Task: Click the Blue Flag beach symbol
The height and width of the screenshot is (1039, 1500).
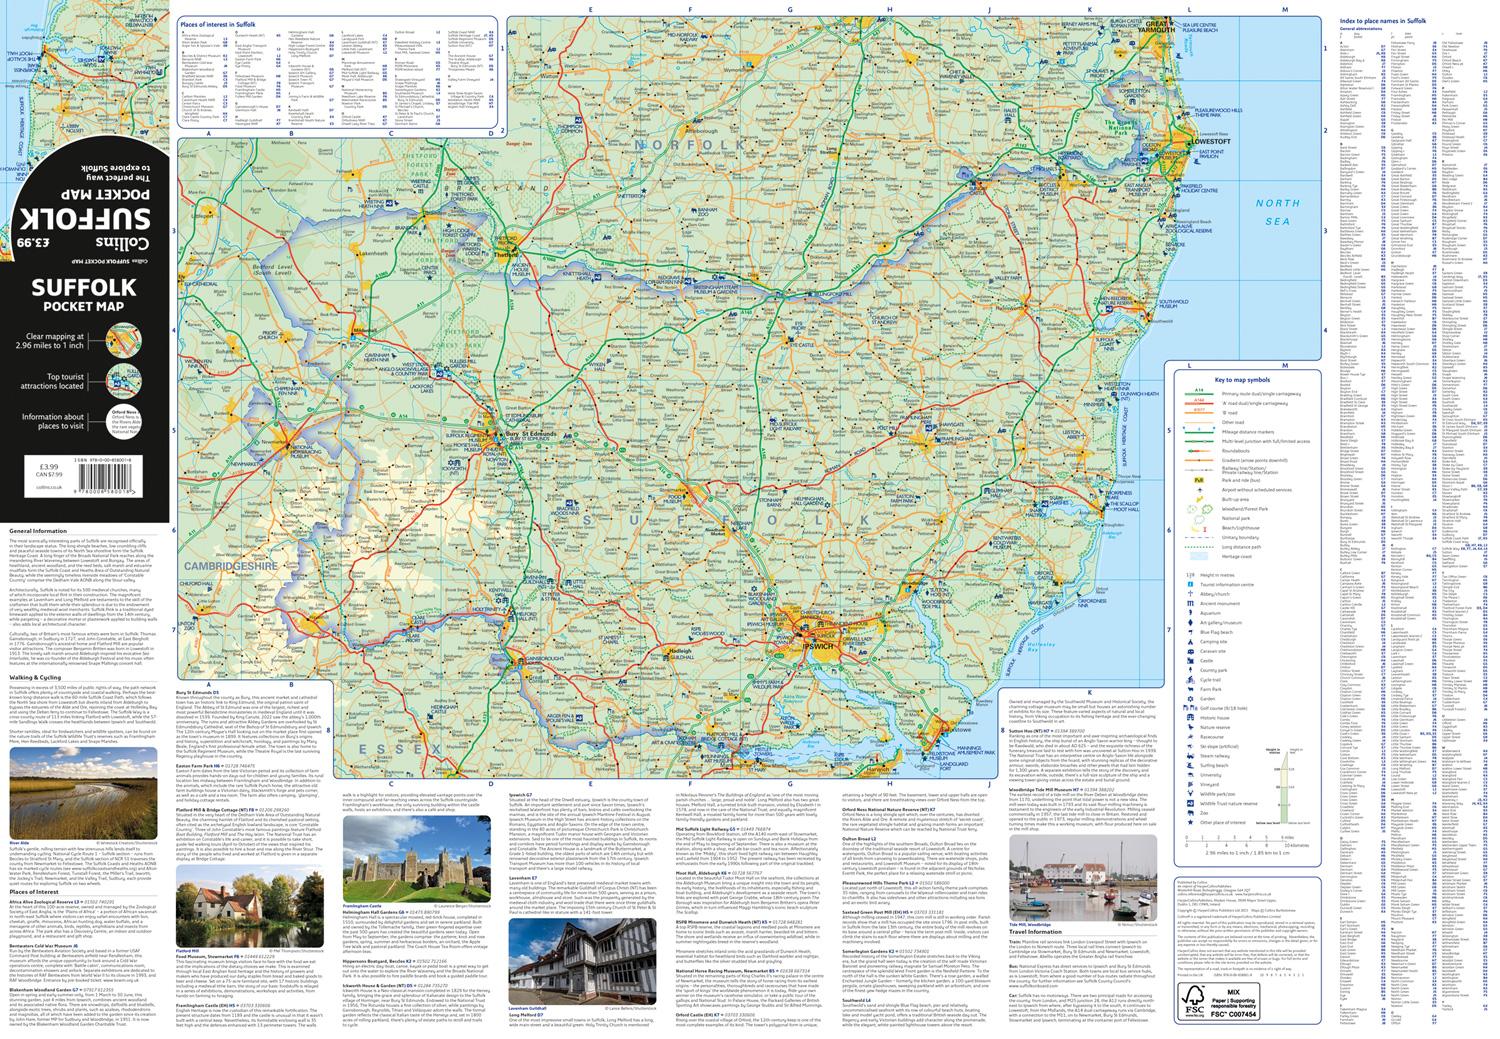Action: (x=1191, y=632)
